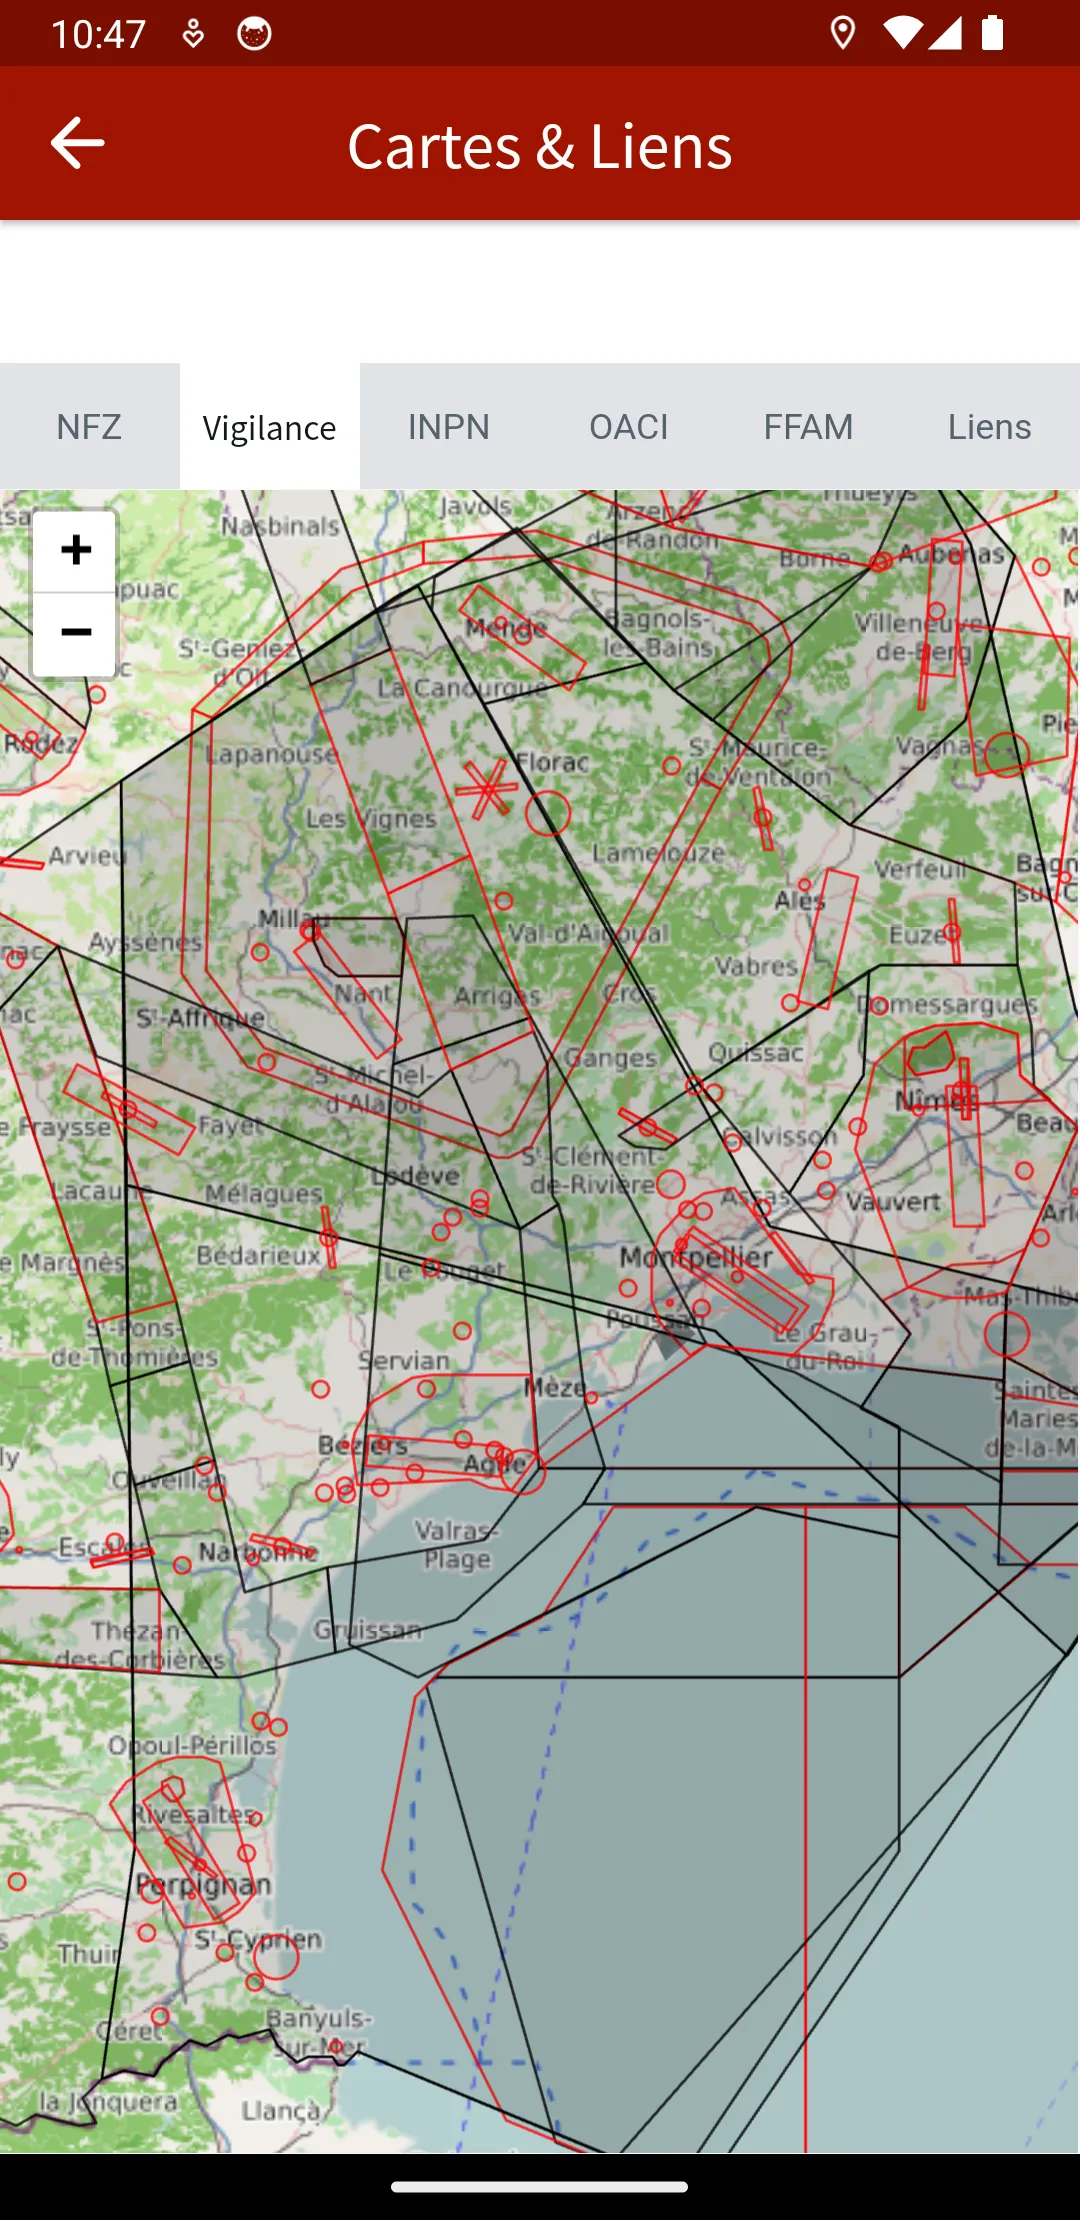1080x2220 pixels.
Task: Tap the Wi-Fi status icon
Action: coord(903,33)
